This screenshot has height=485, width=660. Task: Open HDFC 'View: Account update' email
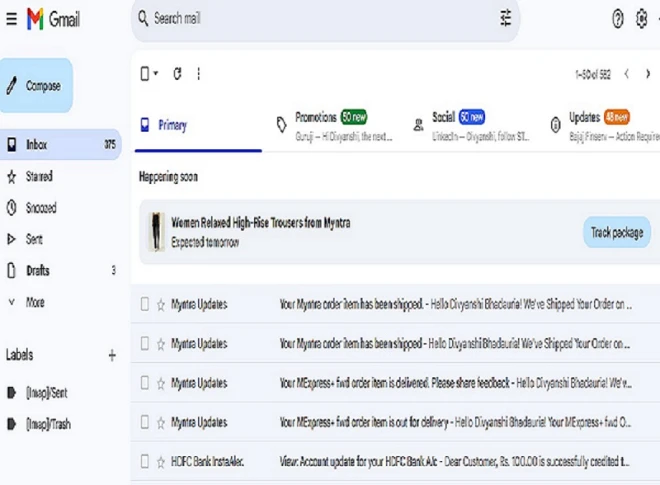tap(396, 461)
